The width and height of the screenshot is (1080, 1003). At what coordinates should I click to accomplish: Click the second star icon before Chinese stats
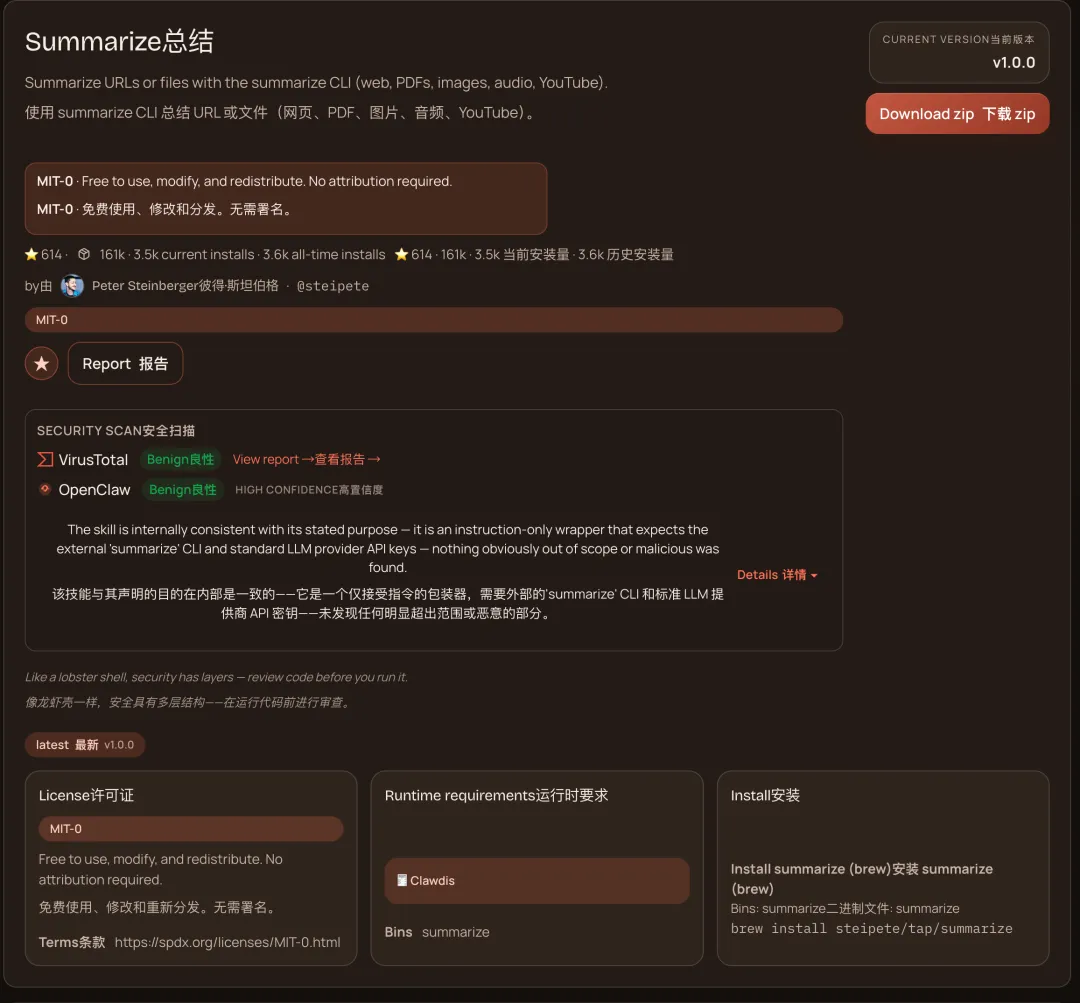pyautogui.click(x=402, y=254)
